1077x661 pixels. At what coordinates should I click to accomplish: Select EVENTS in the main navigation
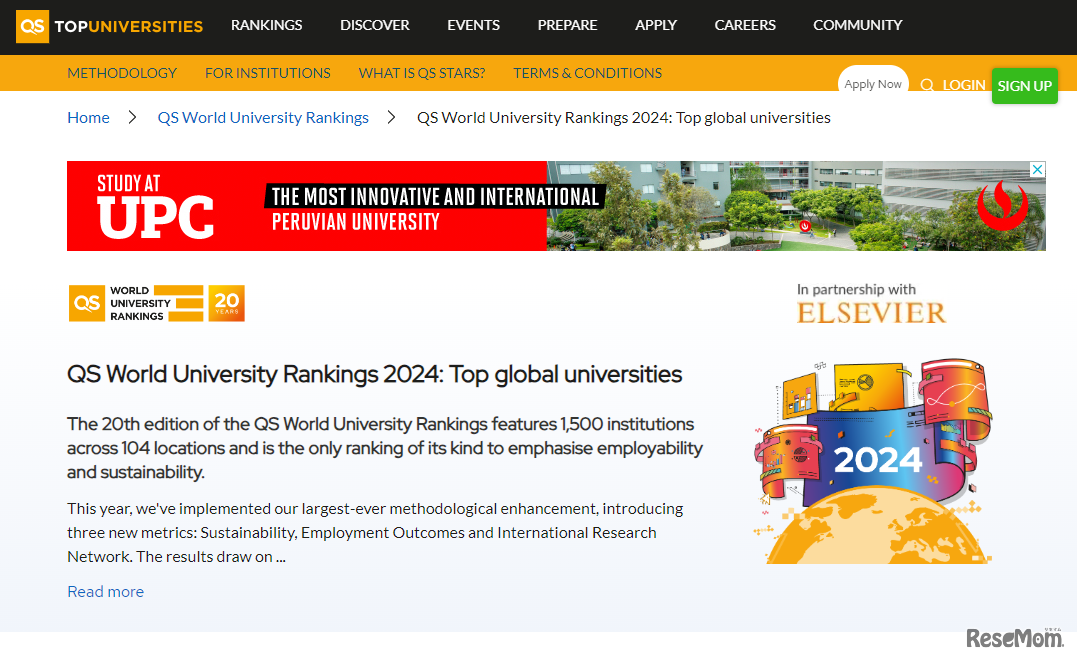[473, 25]
